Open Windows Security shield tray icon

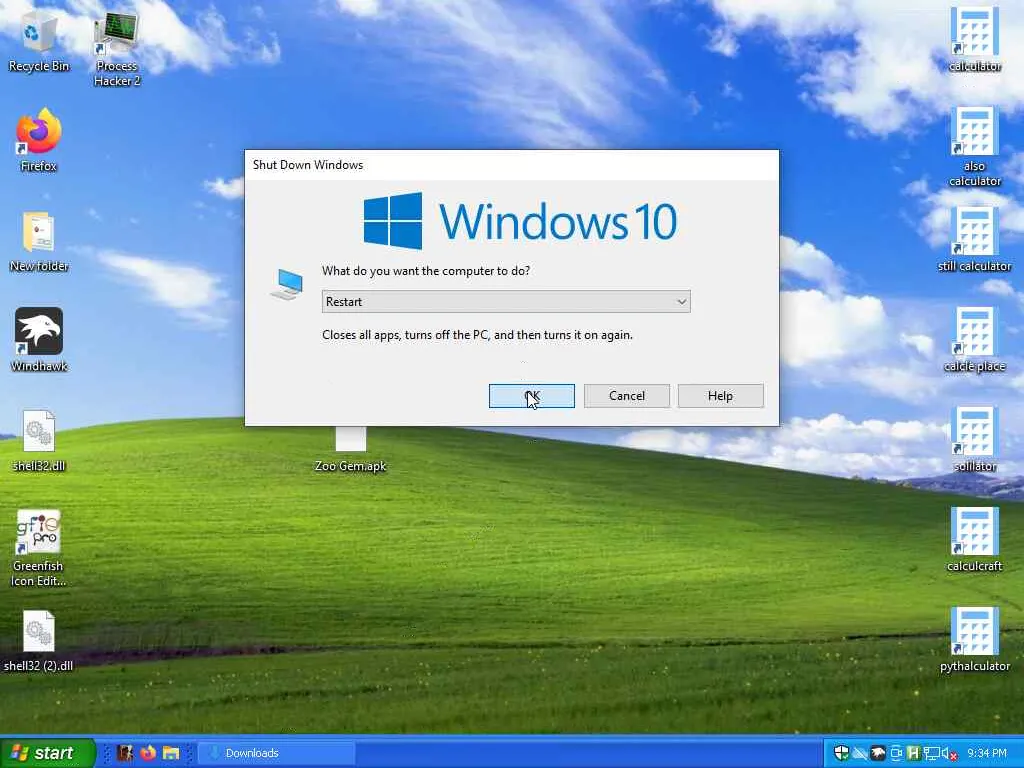[842, 753]
